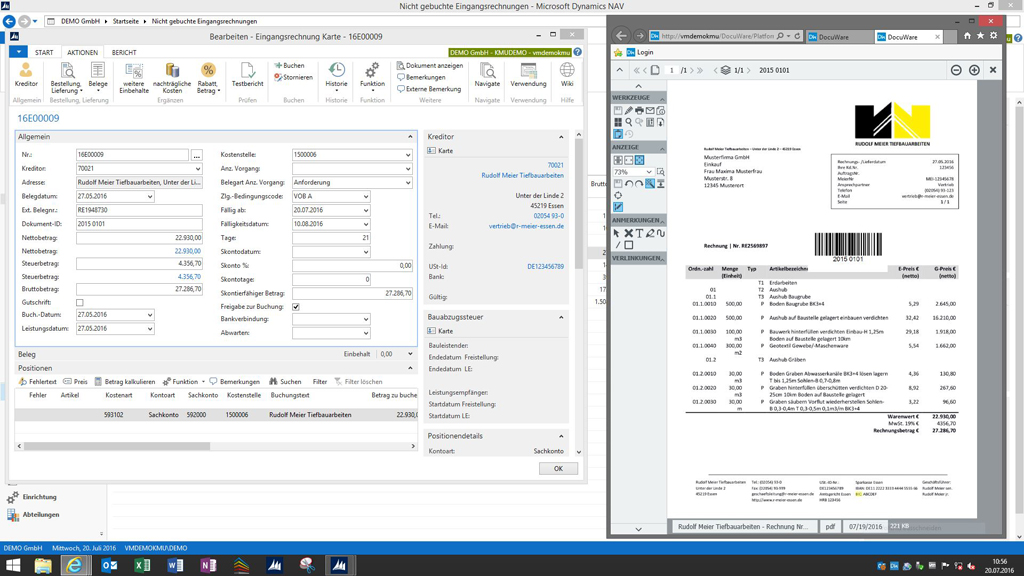Click the OK button

[x=558, y=468]
